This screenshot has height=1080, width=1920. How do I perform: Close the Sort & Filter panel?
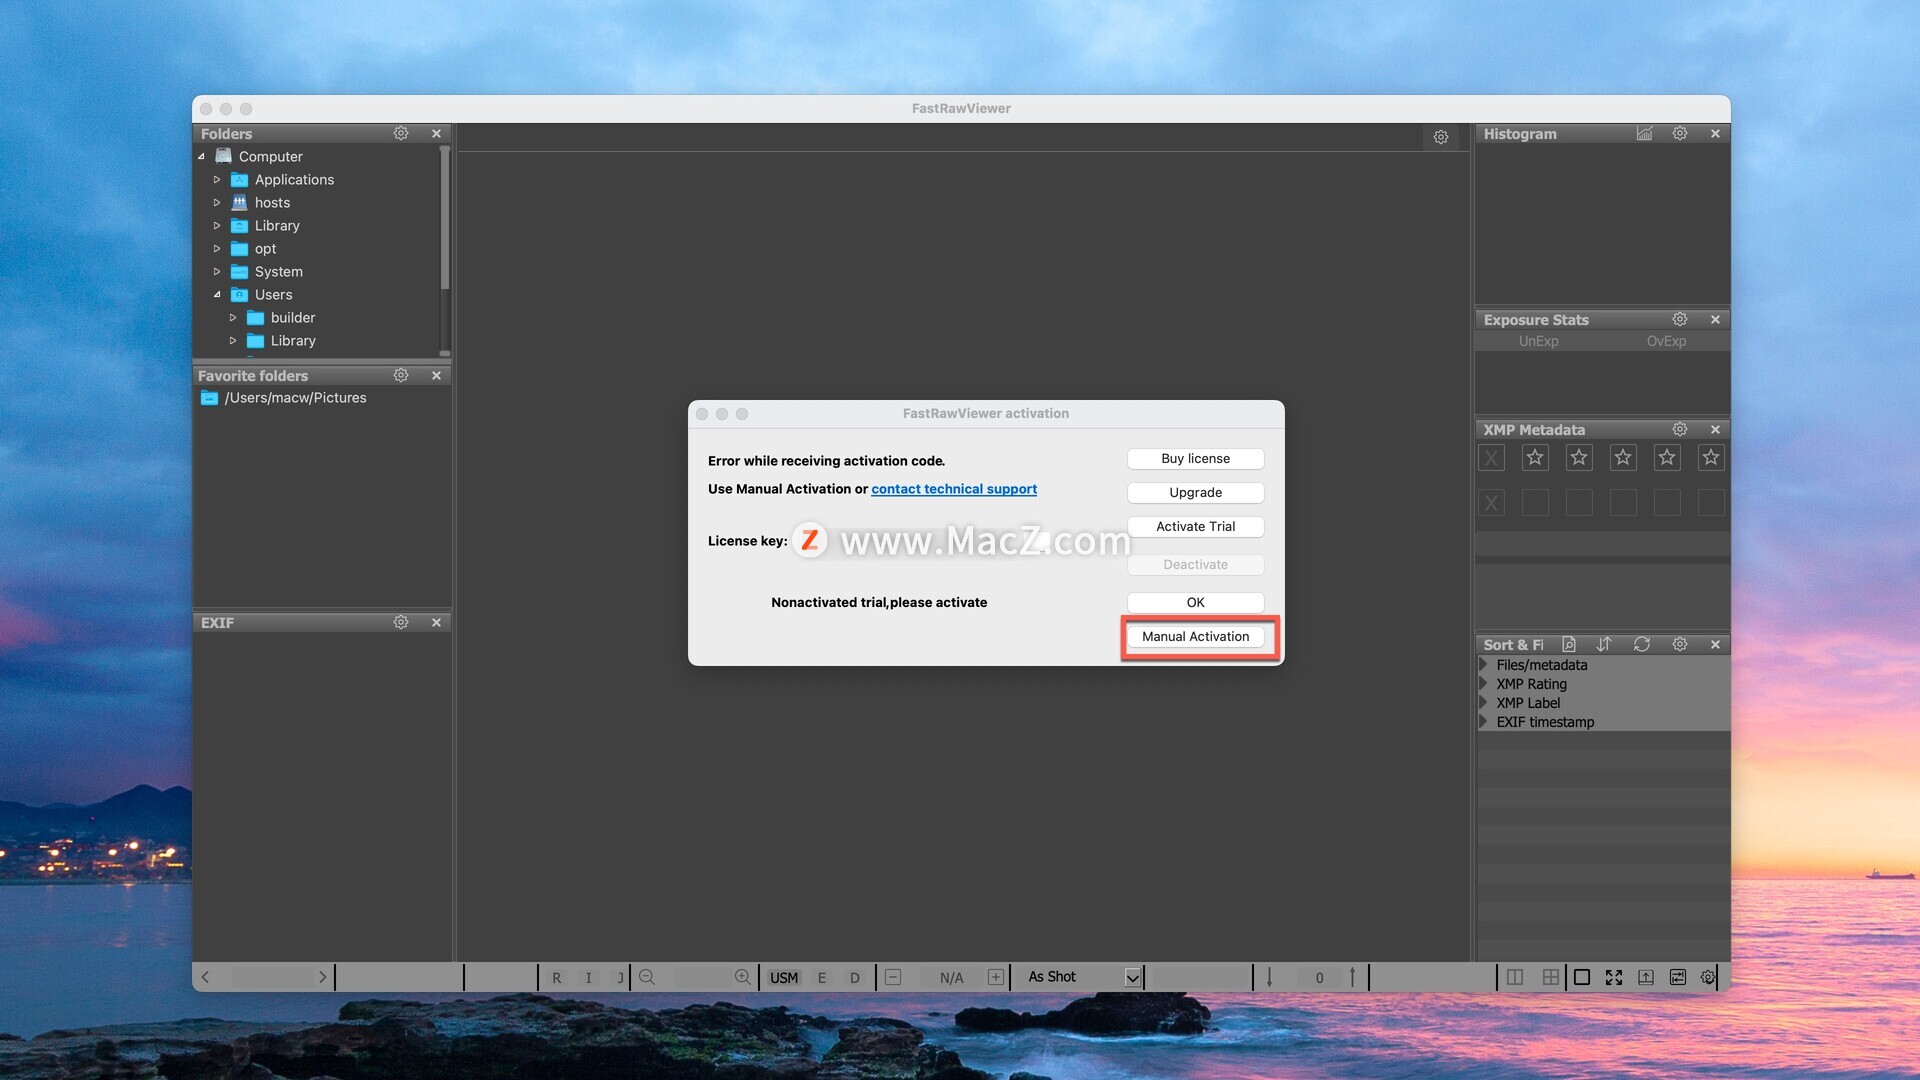point(1715,644)
